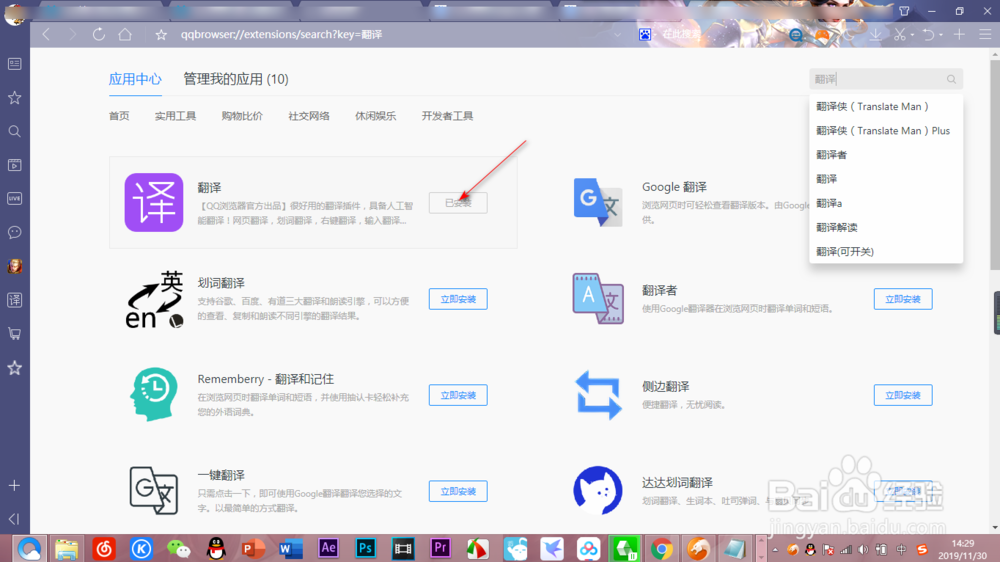Open the translate 译 icon in sidebar

(x=15, y=300)
